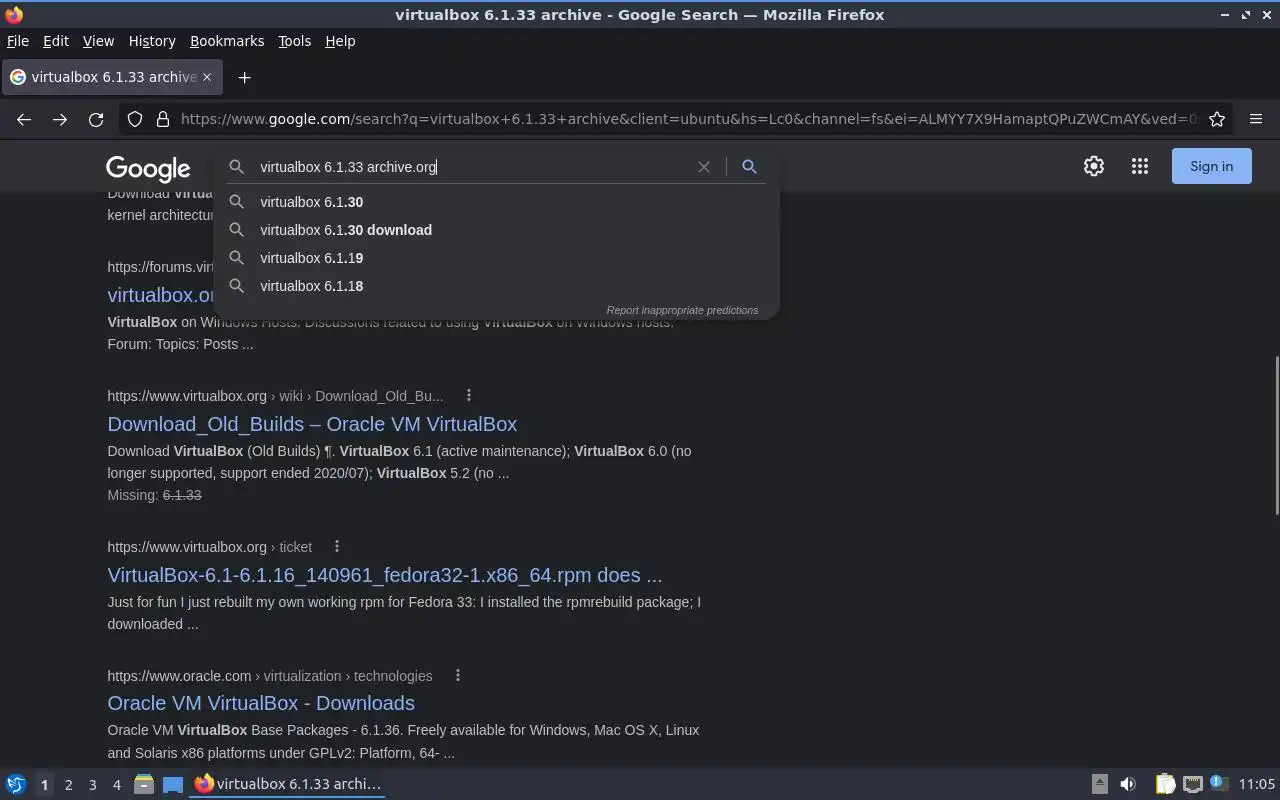Viewport: 1280px width, 800px height.
Task: Switch to workspace 2
Action: pyautogui.click(x=68, y=785)
